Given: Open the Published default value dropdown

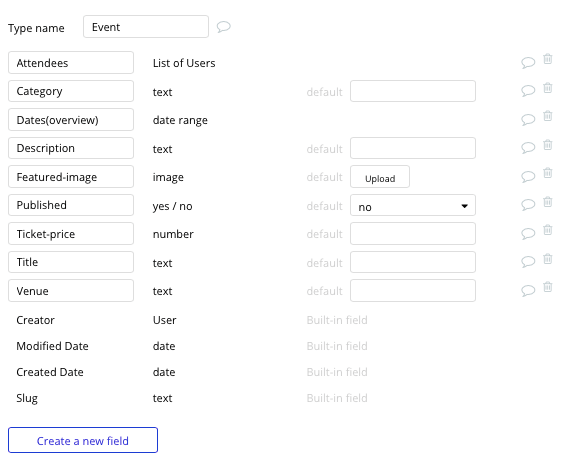Looking at the screenshot, I should (413, 205).
